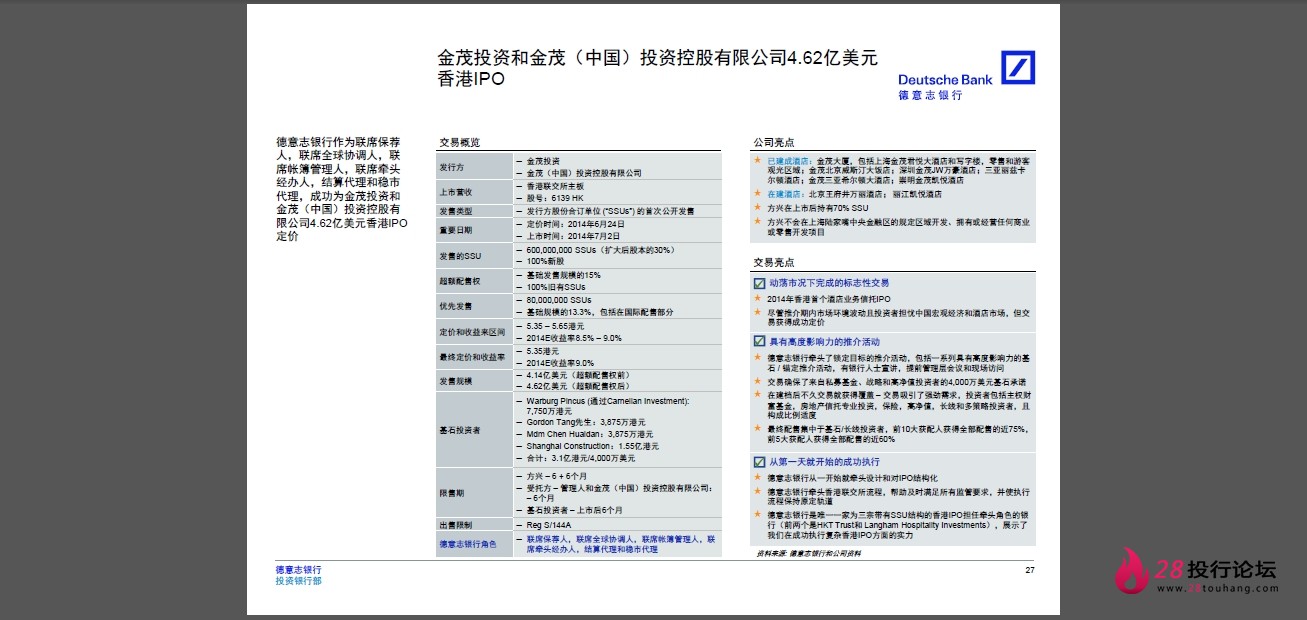This screenshot has width=1307, height=620.
Task: Click the 发售的SSU row label
Action: [x=460, y=256]
